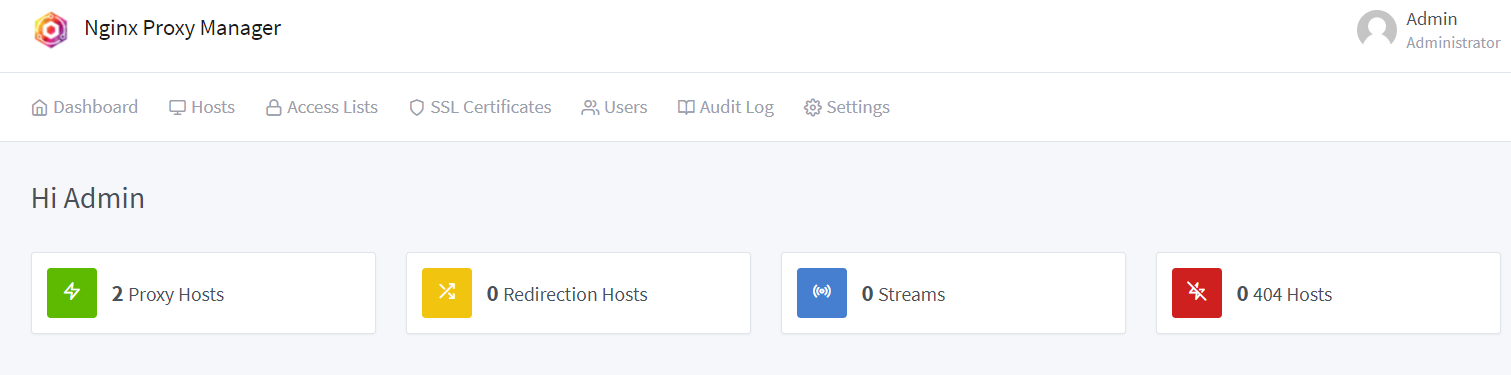The width and height of the screenshot is (1511, 375).
Task: Click the blue Streams broadcast icon
Action: 822,293
